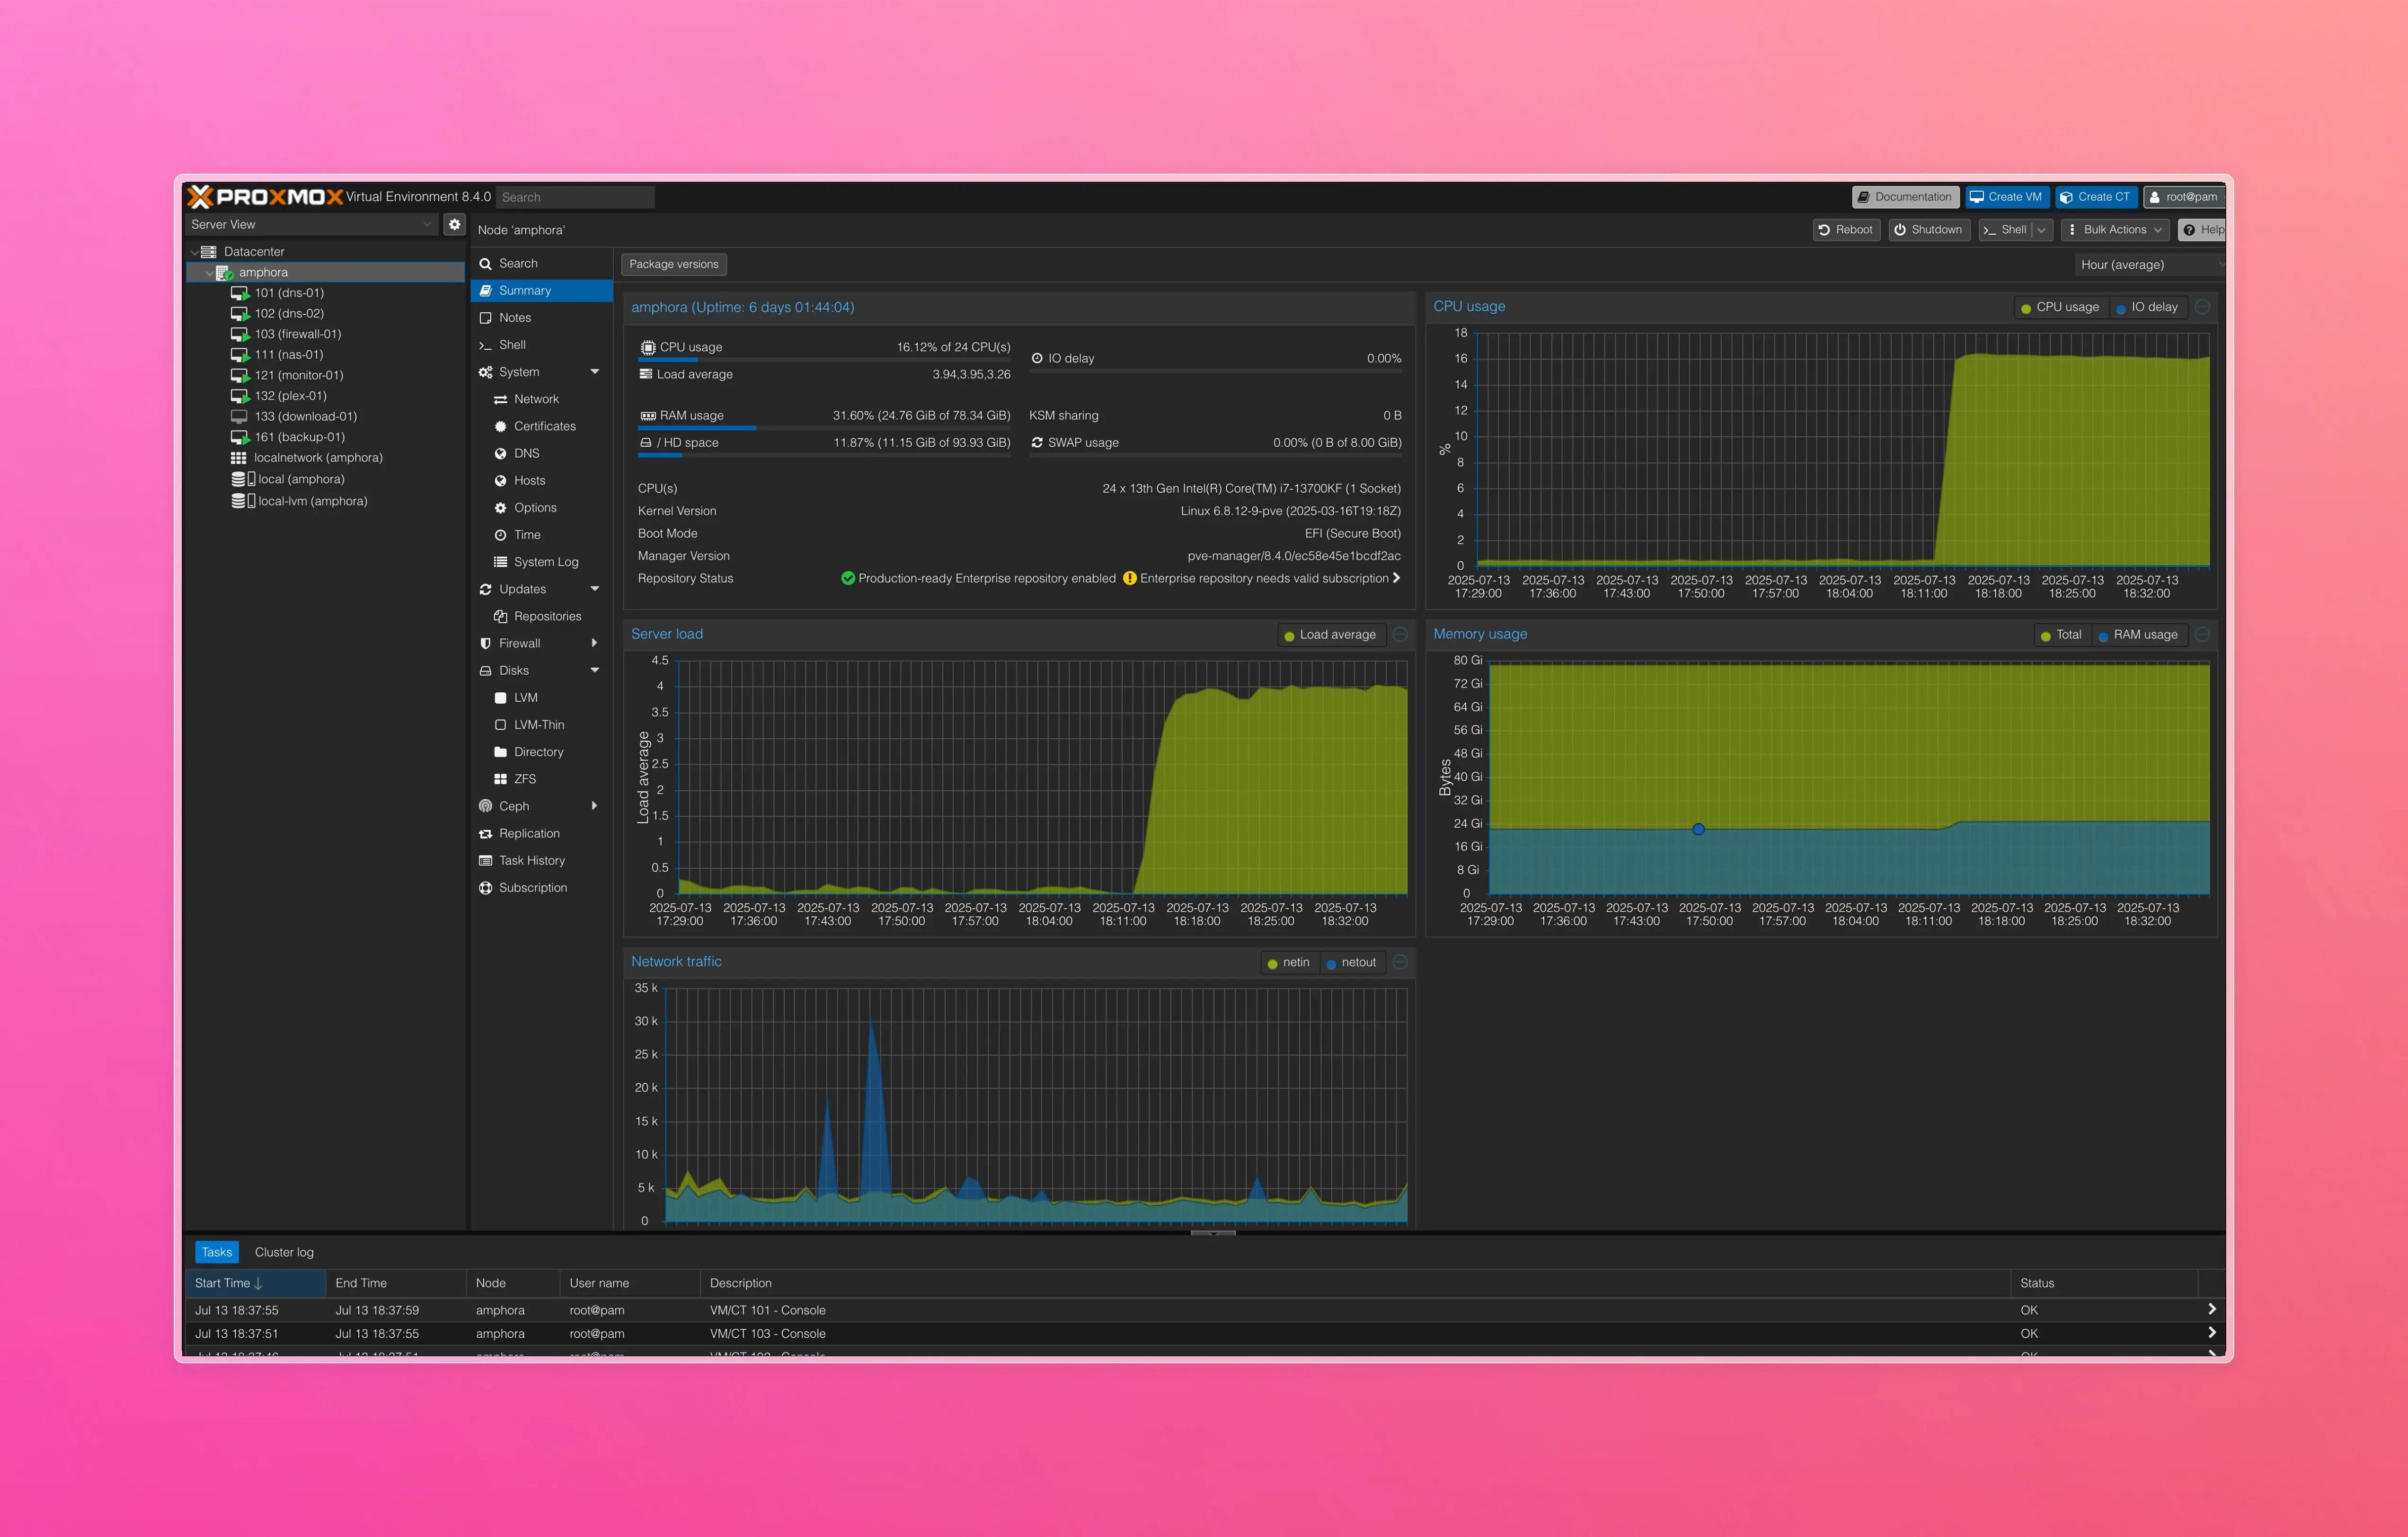Click the Reboot button
Image resolution: width=2408 pixels, height=1537 pixels.
1846,230
